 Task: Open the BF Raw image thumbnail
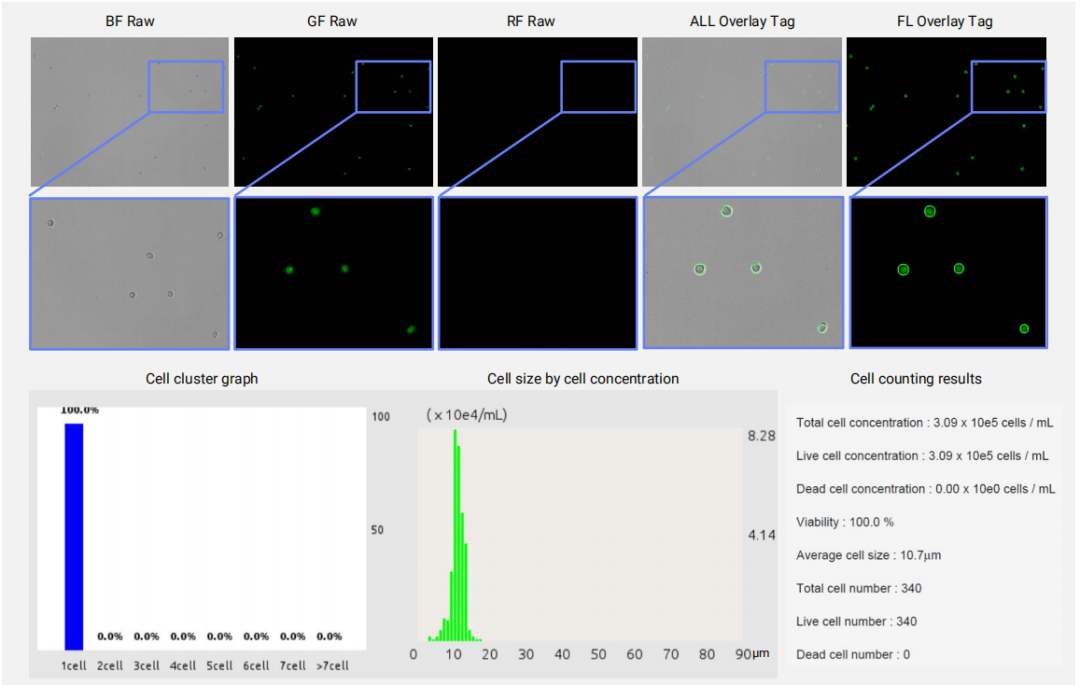pyautogui.click(x=129, y=112)
